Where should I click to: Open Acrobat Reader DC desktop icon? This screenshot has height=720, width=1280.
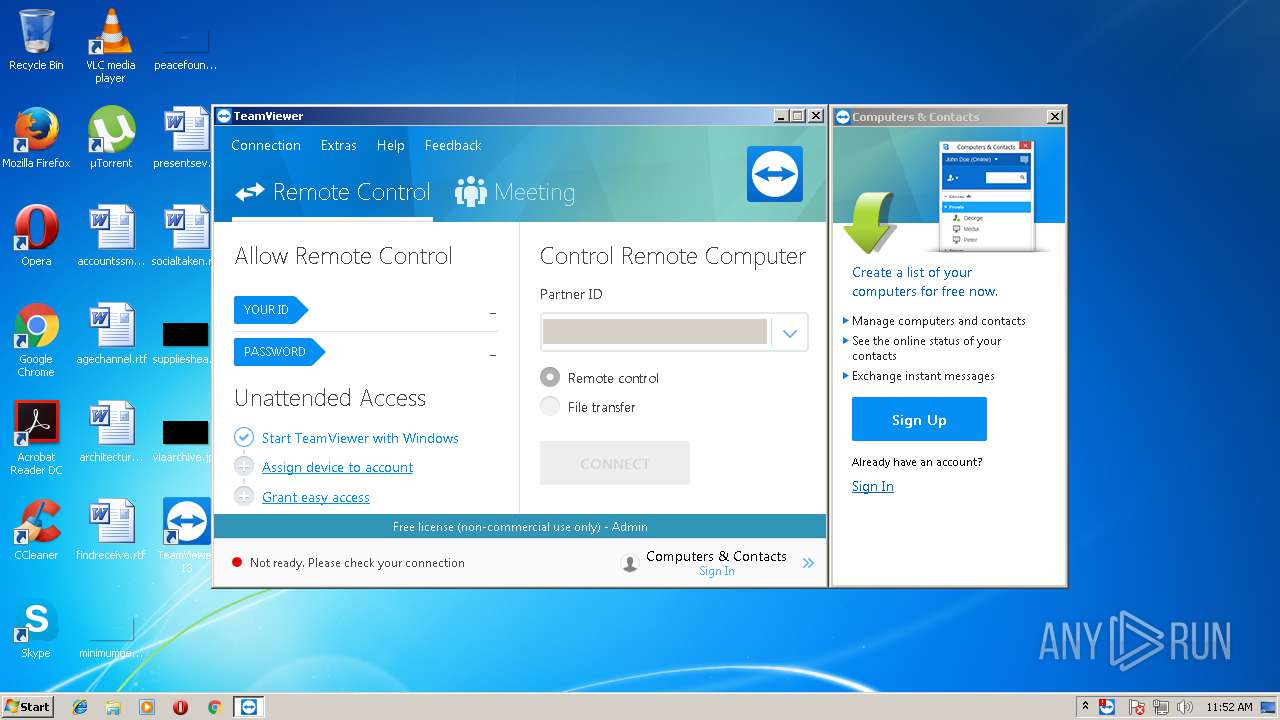(36, 438)
